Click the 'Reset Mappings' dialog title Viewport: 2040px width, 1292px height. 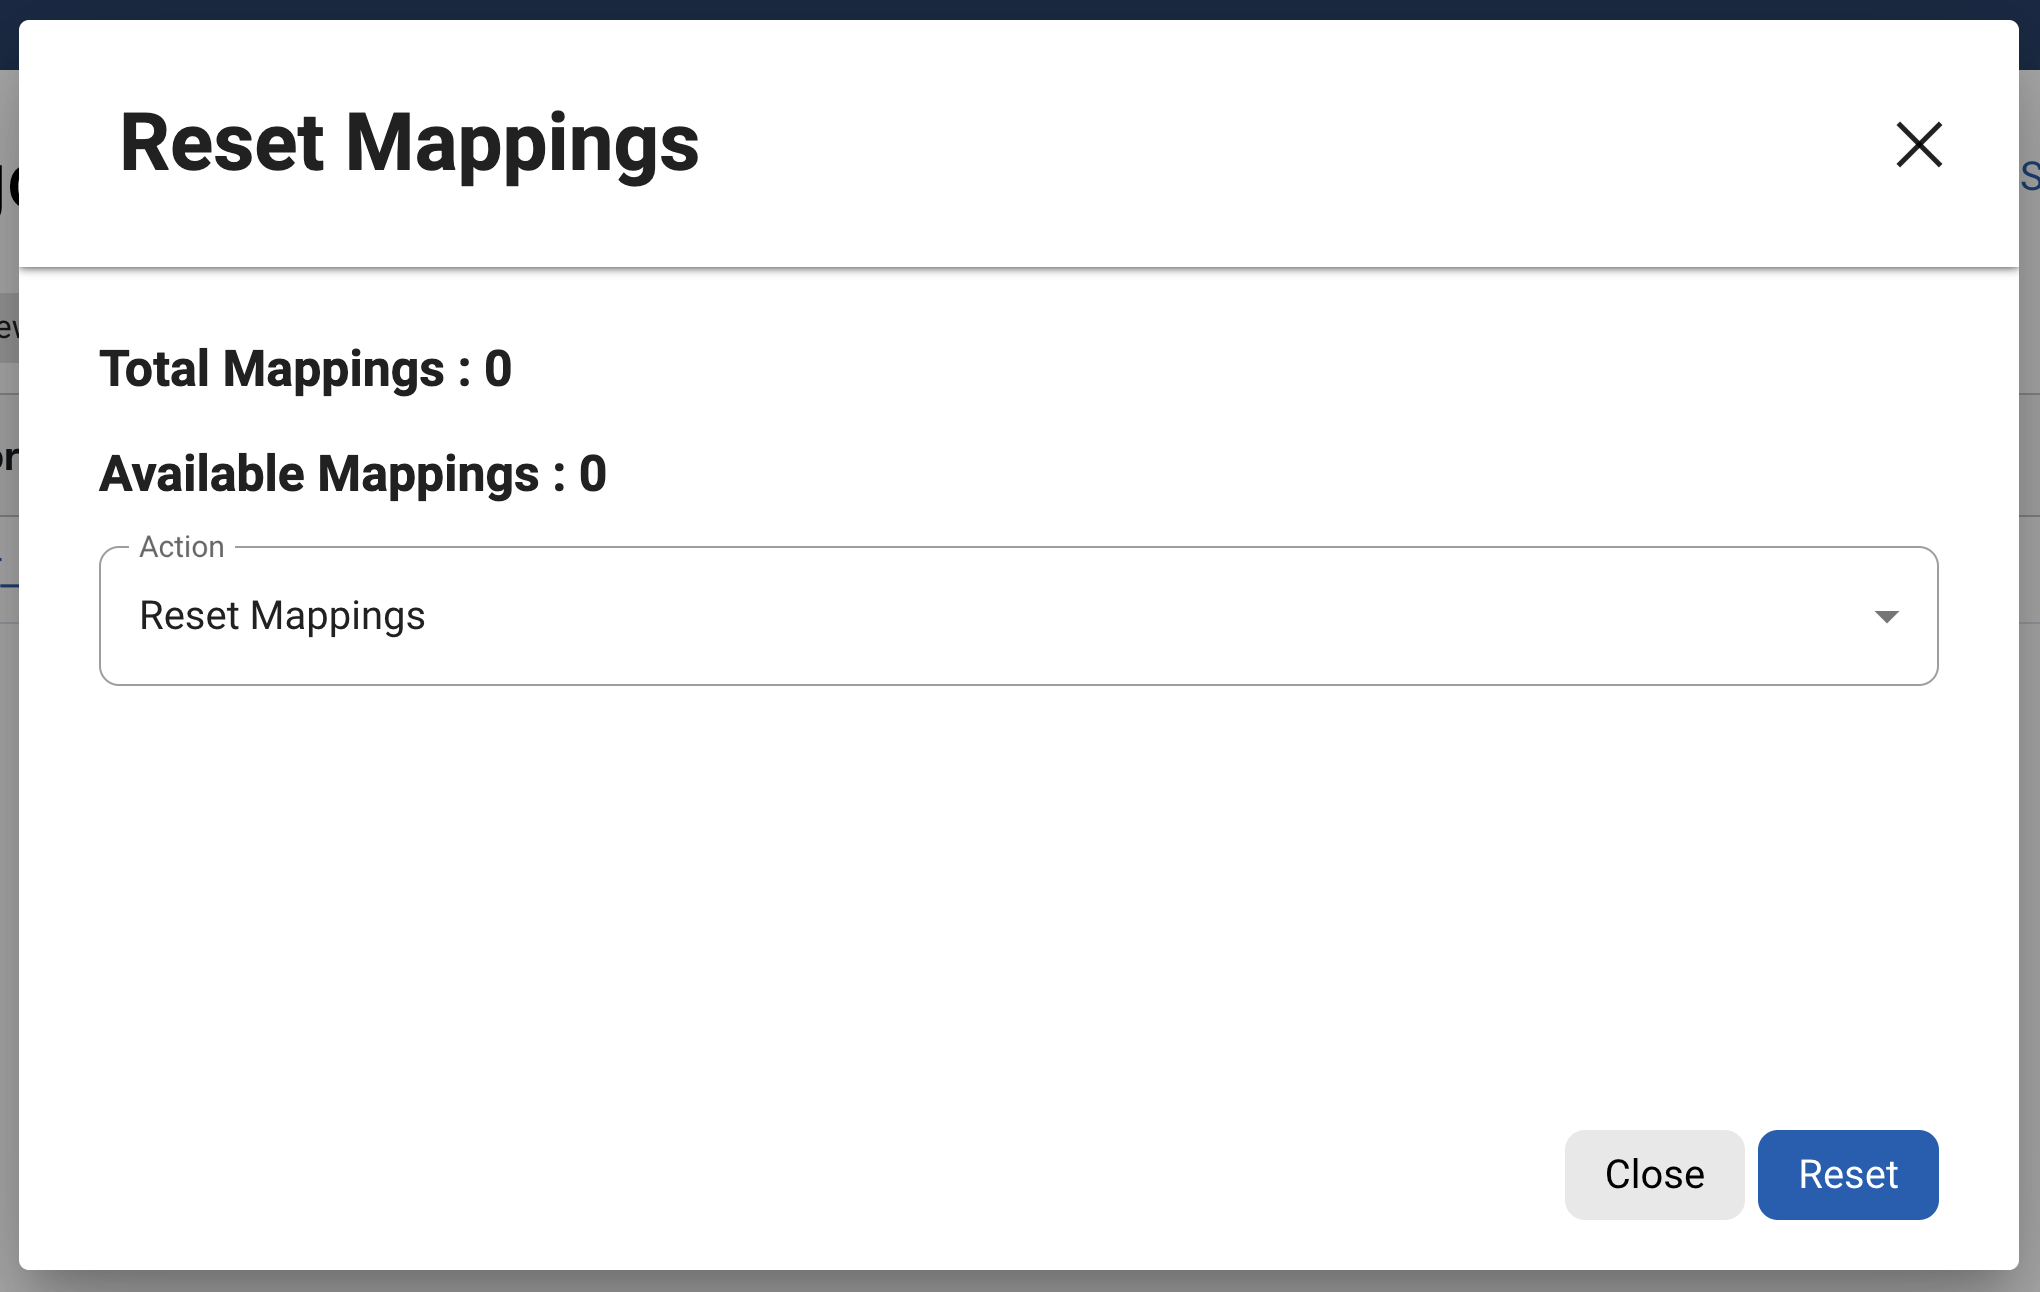(409, 144)
